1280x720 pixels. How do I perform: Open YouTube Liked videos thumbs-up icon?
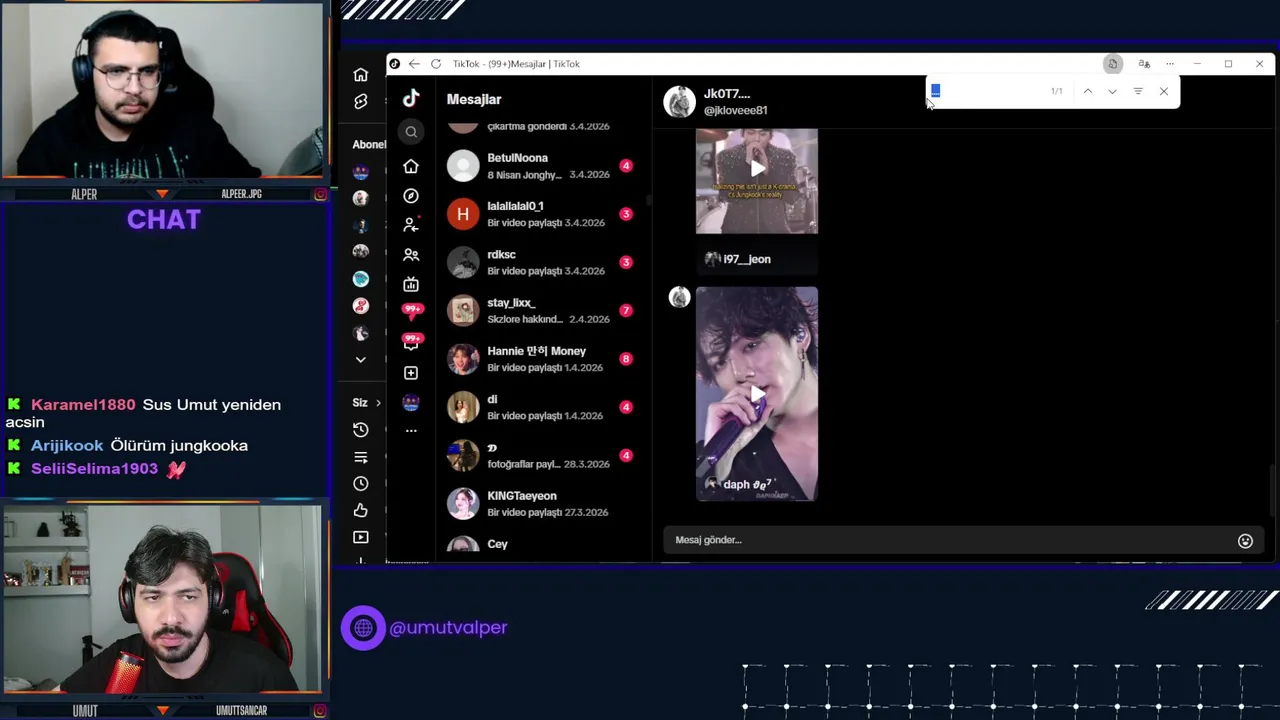point(360,510)
